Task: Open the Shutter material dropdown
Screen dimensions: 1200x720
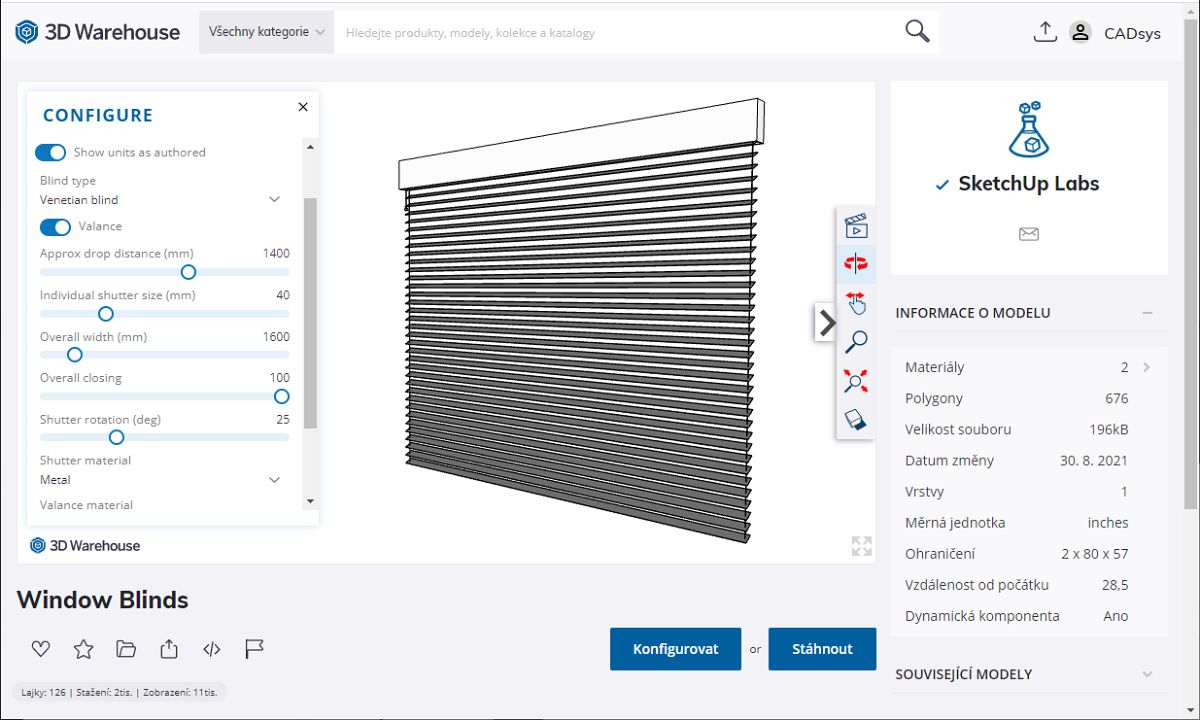Action: [x=160, y=480]
